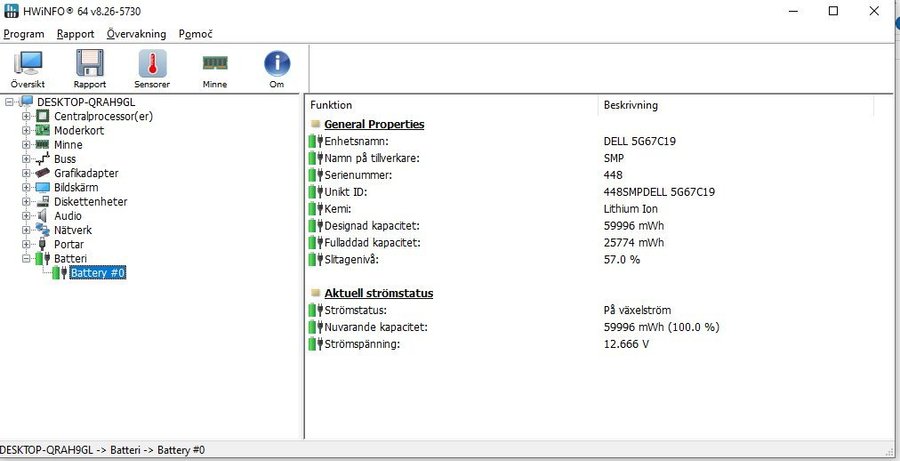
Task: Click the Portar plug icon
Action: pos(42,244)
